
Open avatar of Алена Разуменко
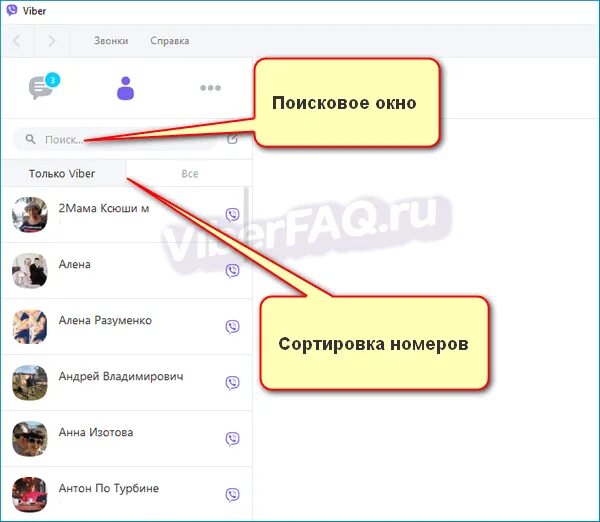point(30,326)
